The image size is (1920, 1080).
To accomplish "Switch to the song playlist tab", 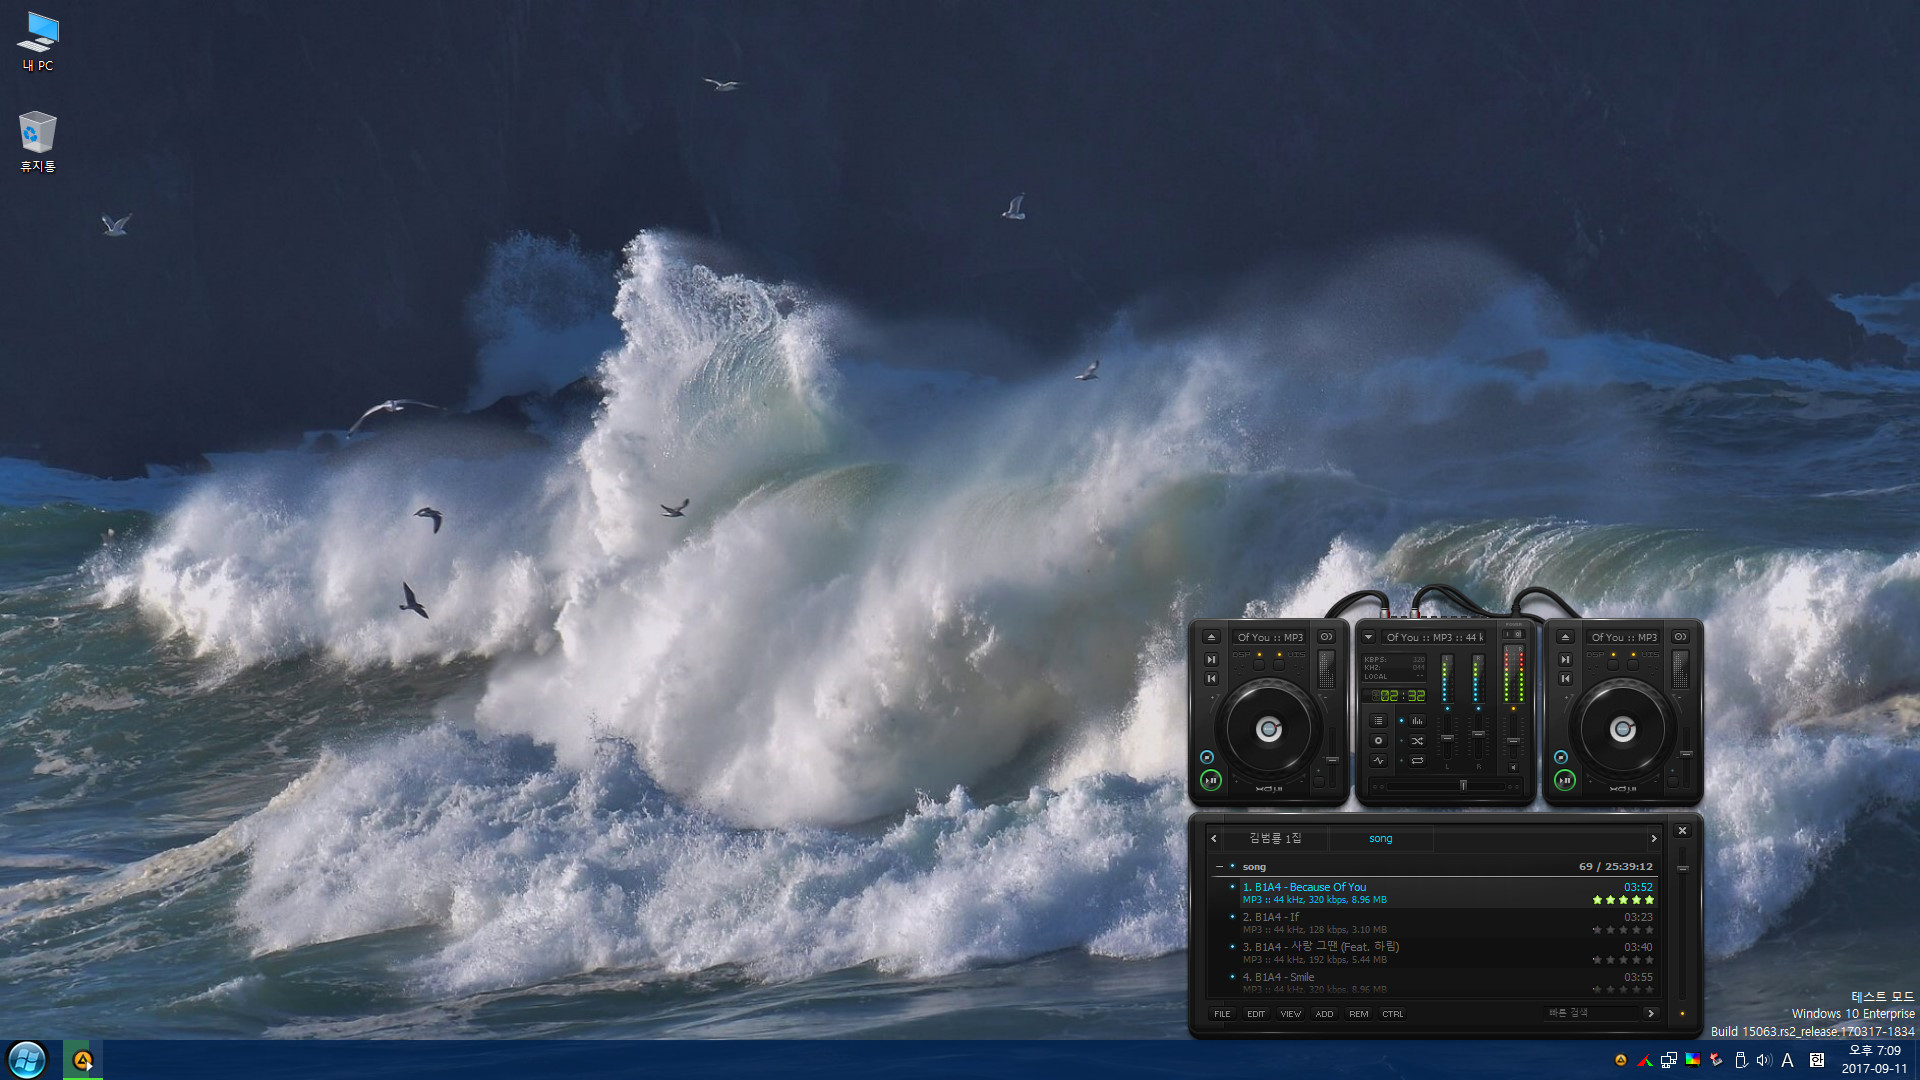I will (1380, 838).
